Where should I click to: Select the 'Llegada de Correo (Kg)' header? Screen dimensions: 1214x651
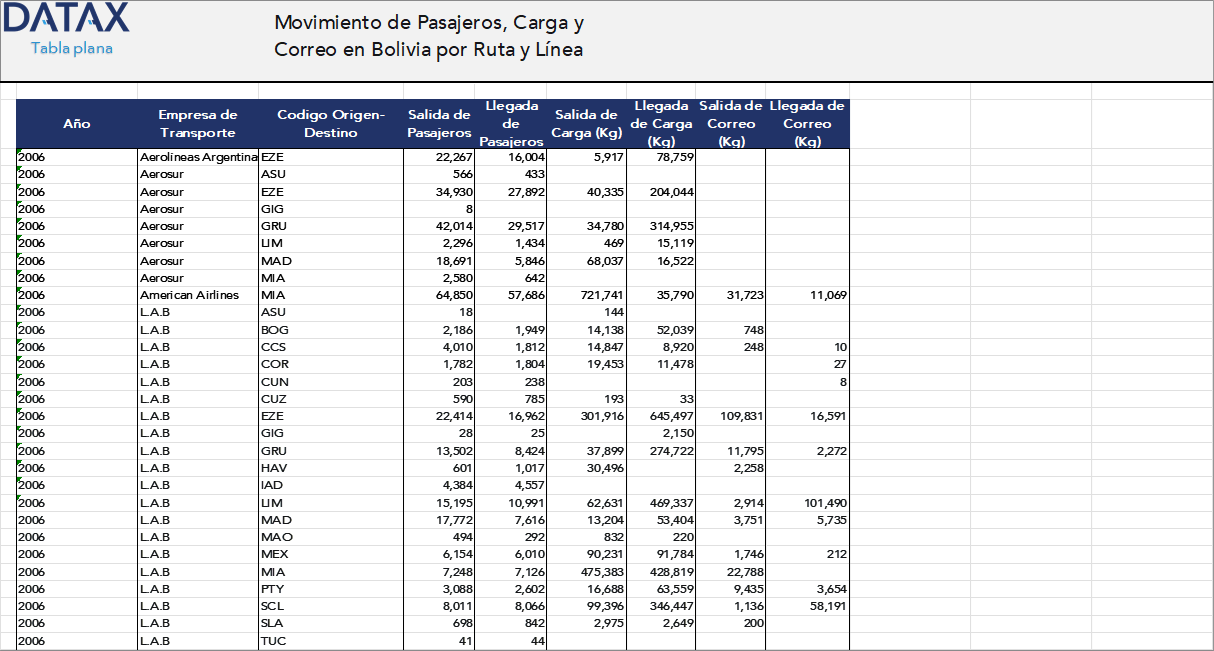807,123
